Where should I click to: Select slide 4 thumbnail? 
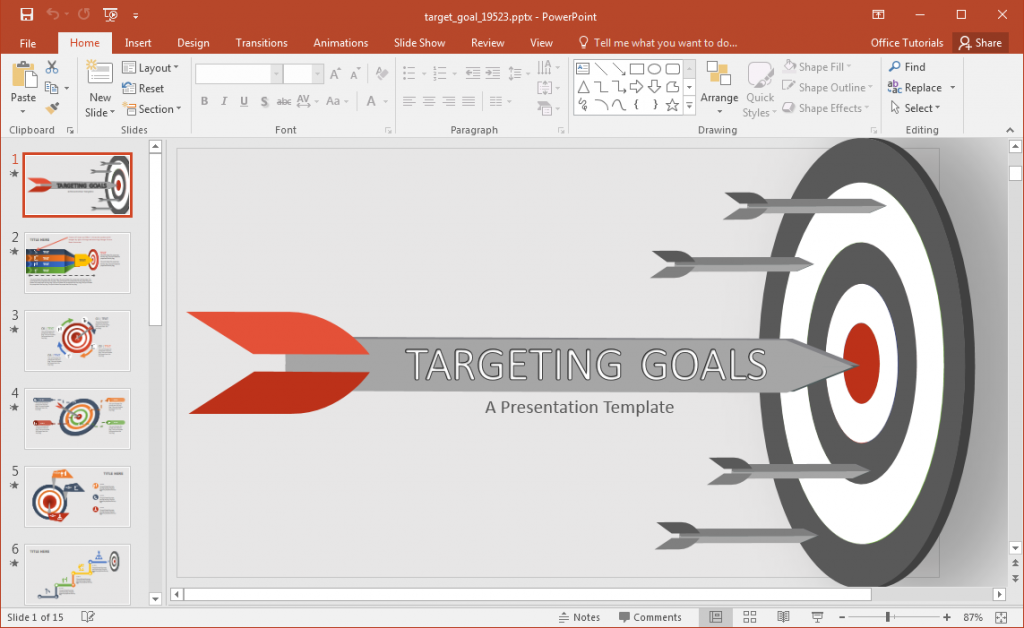click(x=77, y=419)
